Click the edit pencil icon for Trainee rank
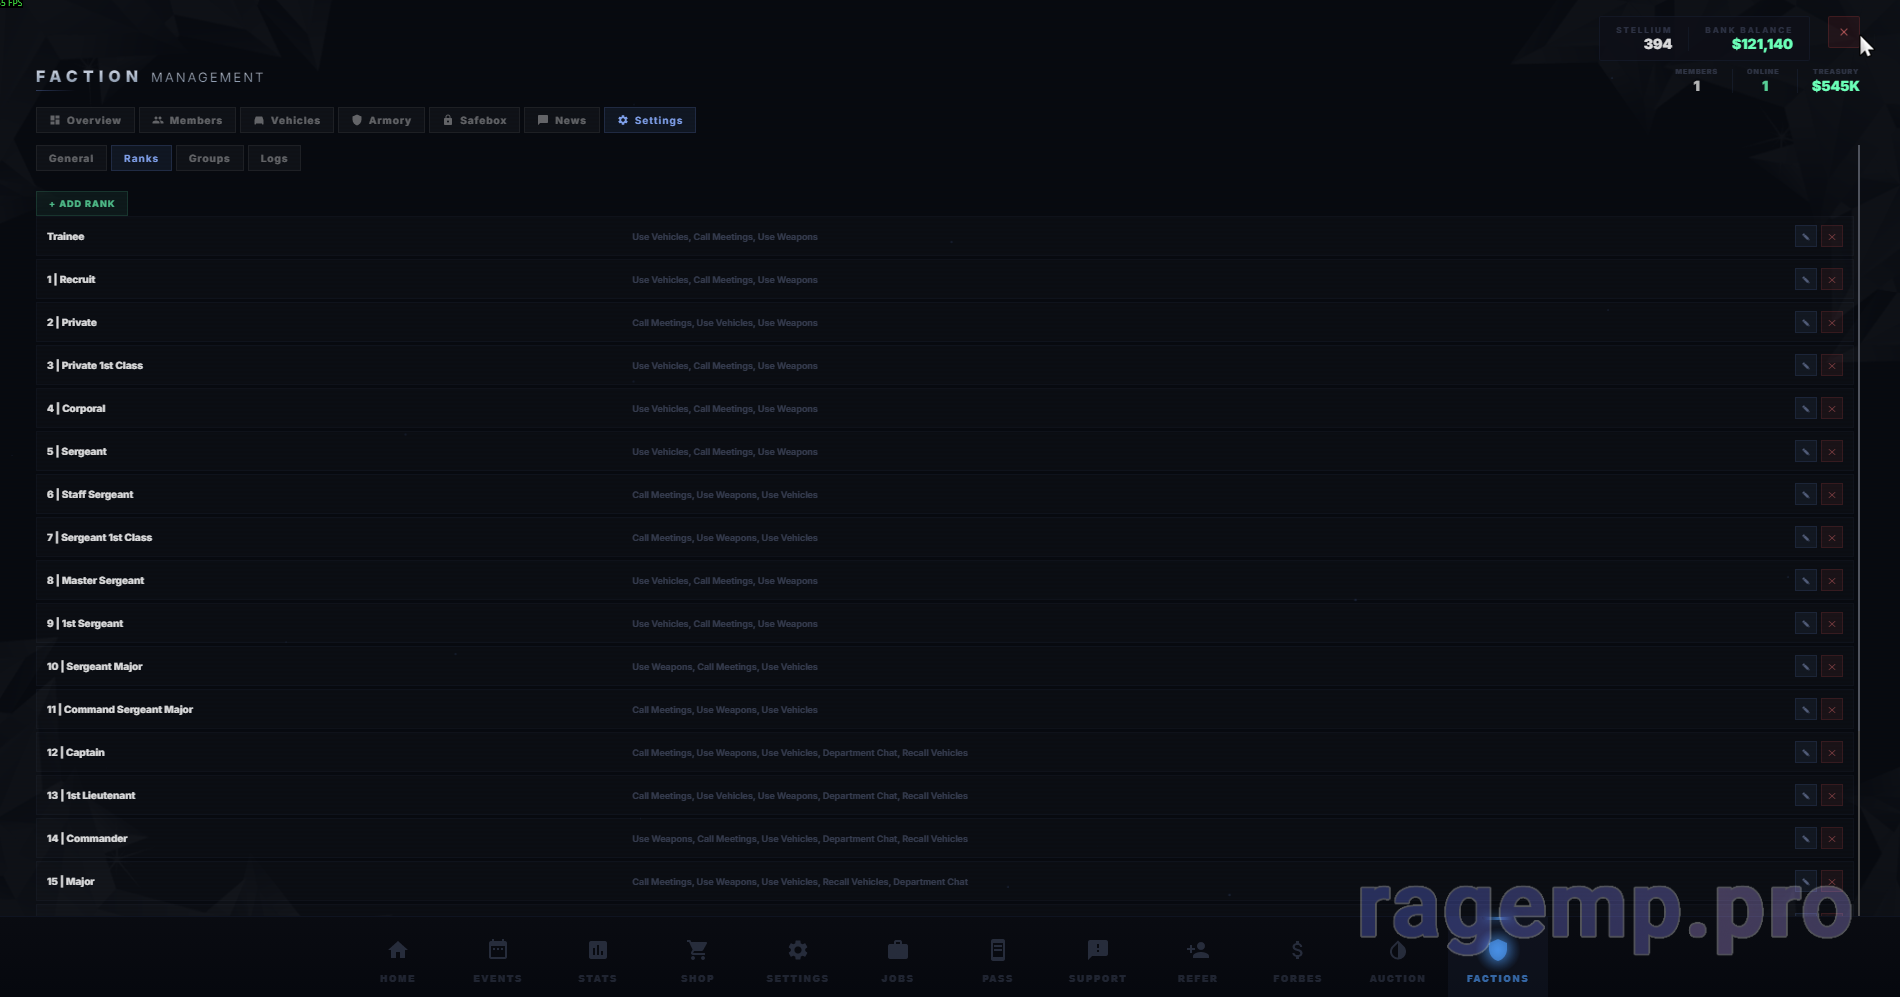 1805,237
